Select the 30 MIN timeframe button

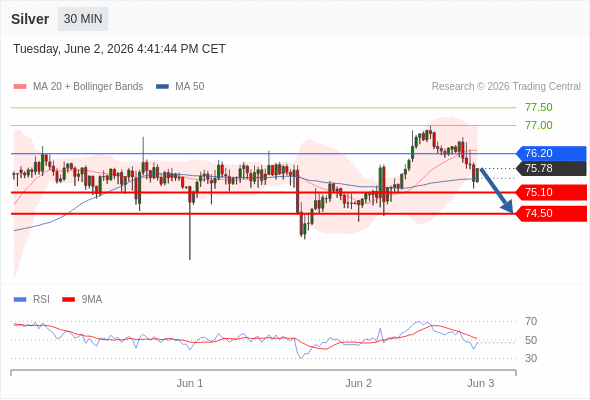pyautogui.click(x=83, y=19)
